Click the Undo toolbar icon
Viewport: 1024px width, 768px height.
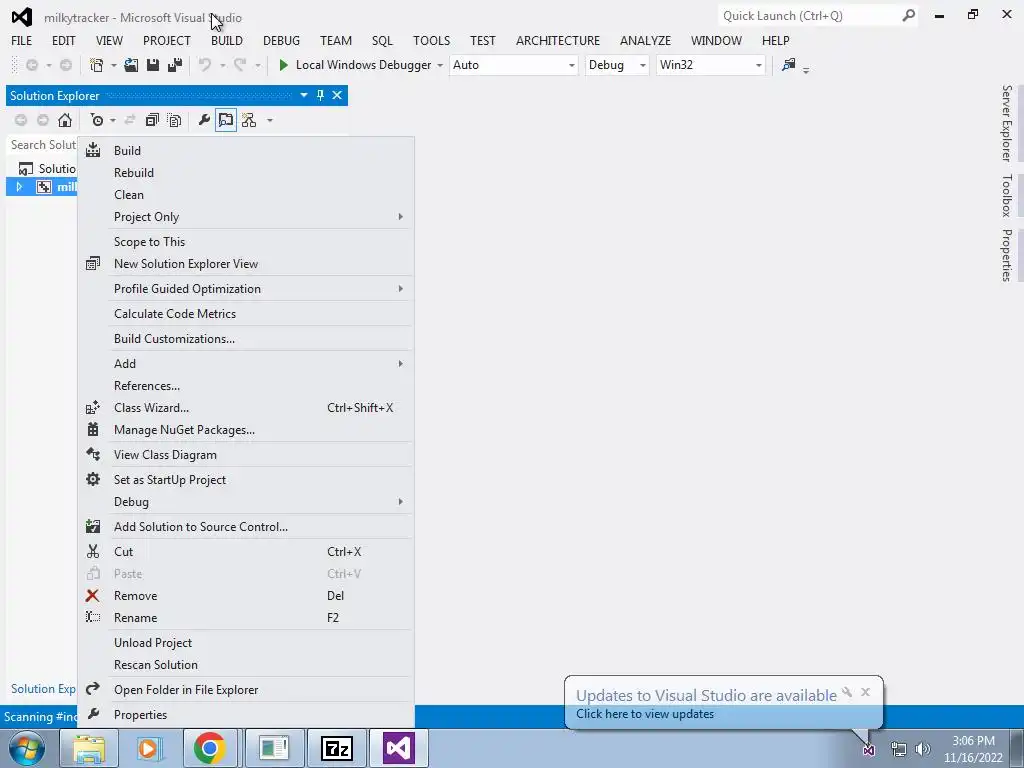[205, 65]
